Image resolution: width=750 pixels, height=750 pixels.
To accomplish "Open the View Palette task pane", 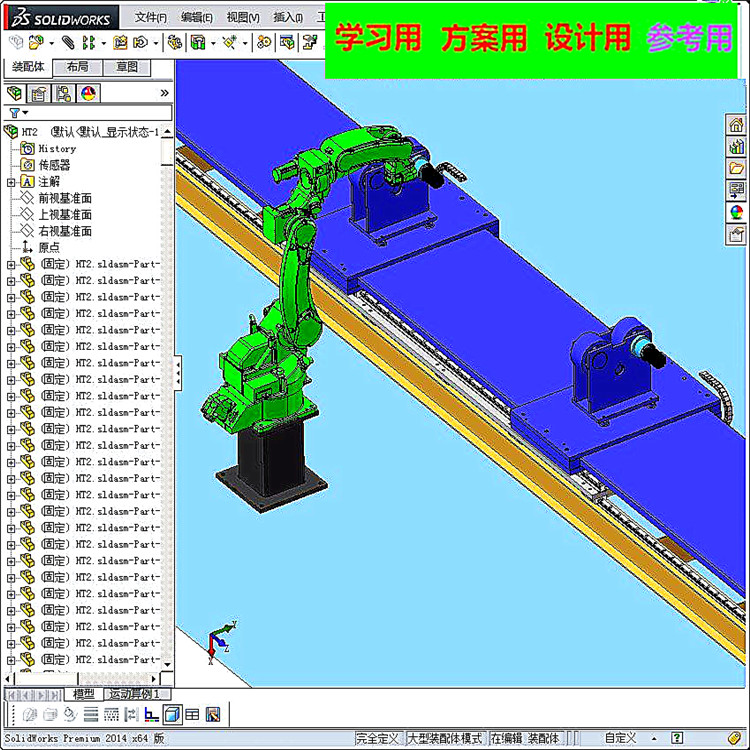I will click(x=736, y=190).
